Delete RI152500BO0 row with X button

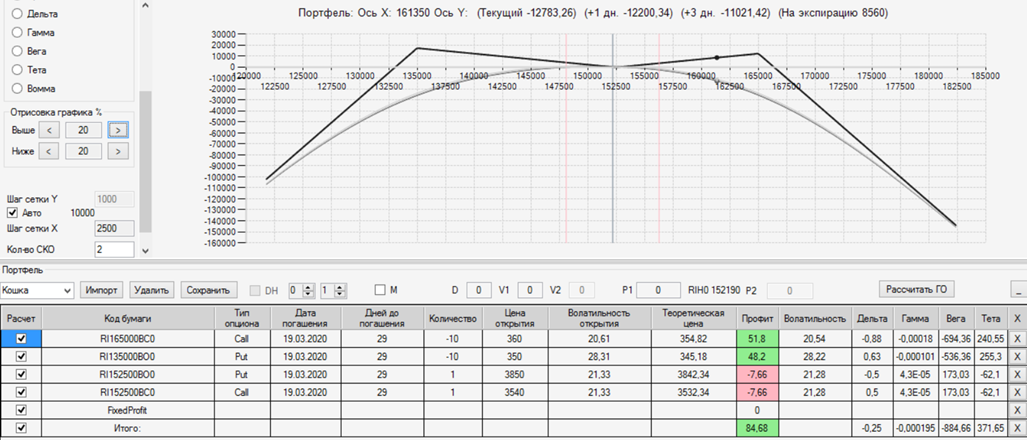[1017, 374]
